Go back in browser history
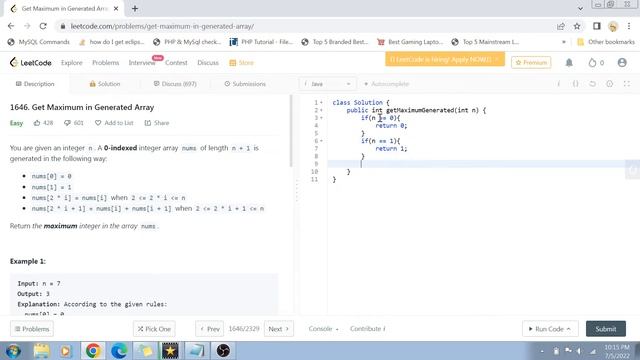This screenshot has height=360, width=640. point(11,26)
